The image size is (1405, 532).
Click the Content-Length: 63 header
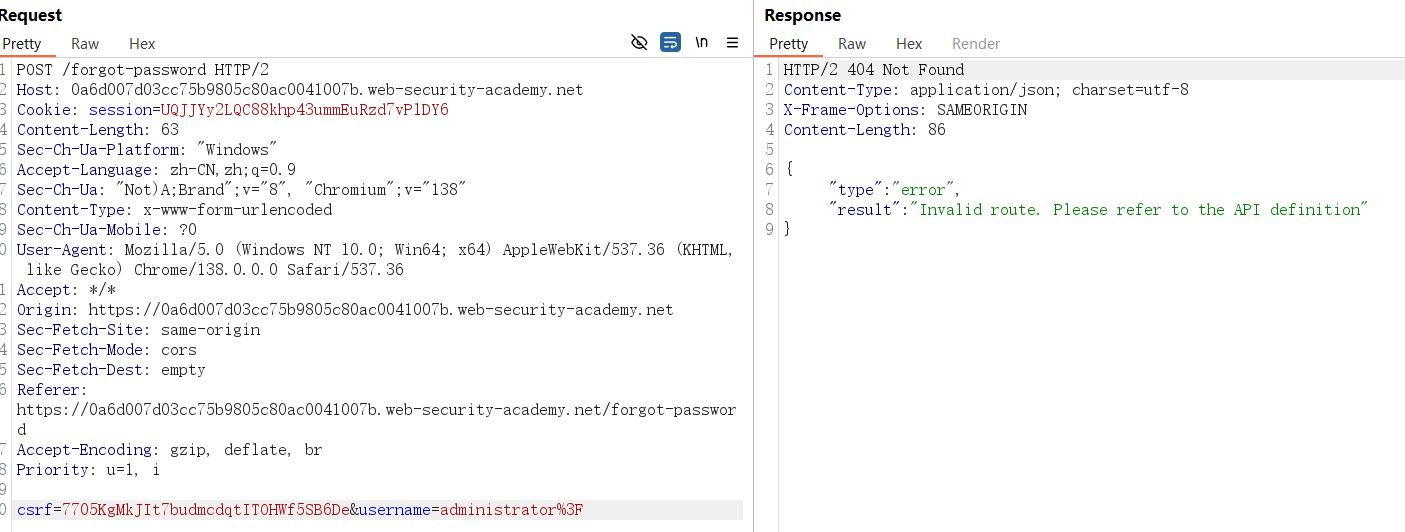(98, 130)
